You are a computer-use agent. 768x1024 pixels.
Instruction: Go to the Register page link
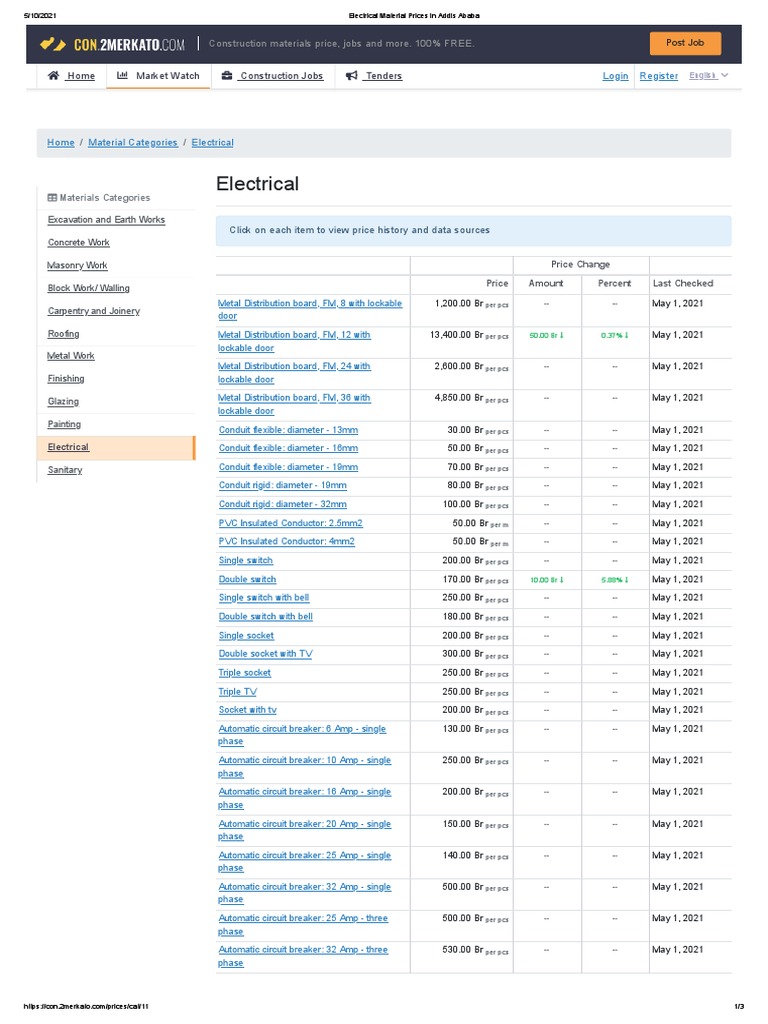[x=658, y=76]
